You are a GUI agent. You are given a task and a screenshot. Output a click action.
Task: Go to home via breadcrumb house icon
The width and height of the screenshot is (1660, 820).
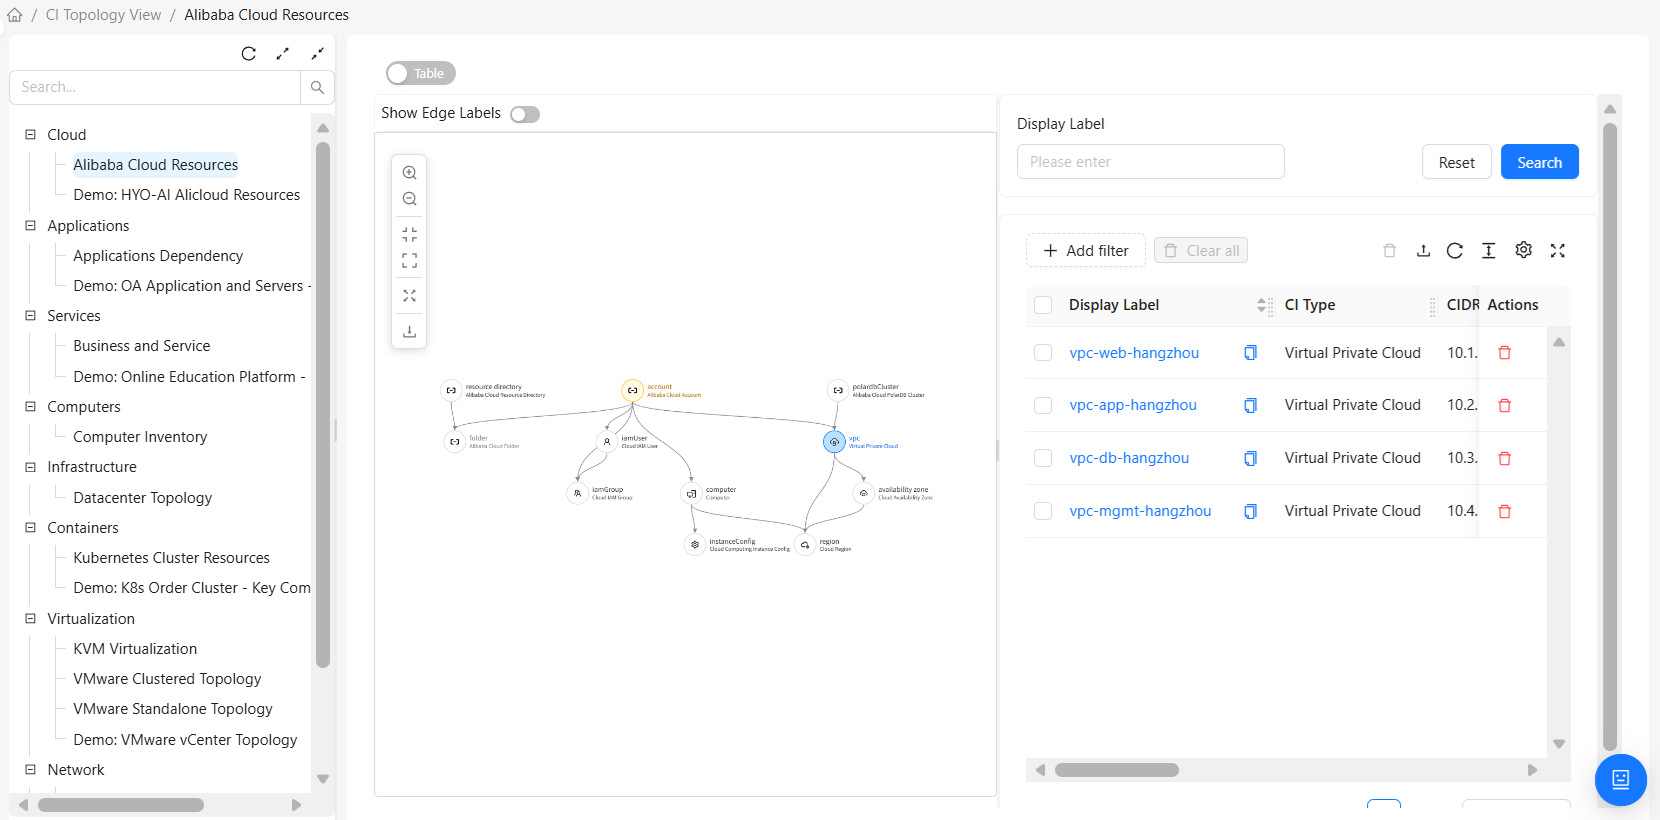pos(15,15)
